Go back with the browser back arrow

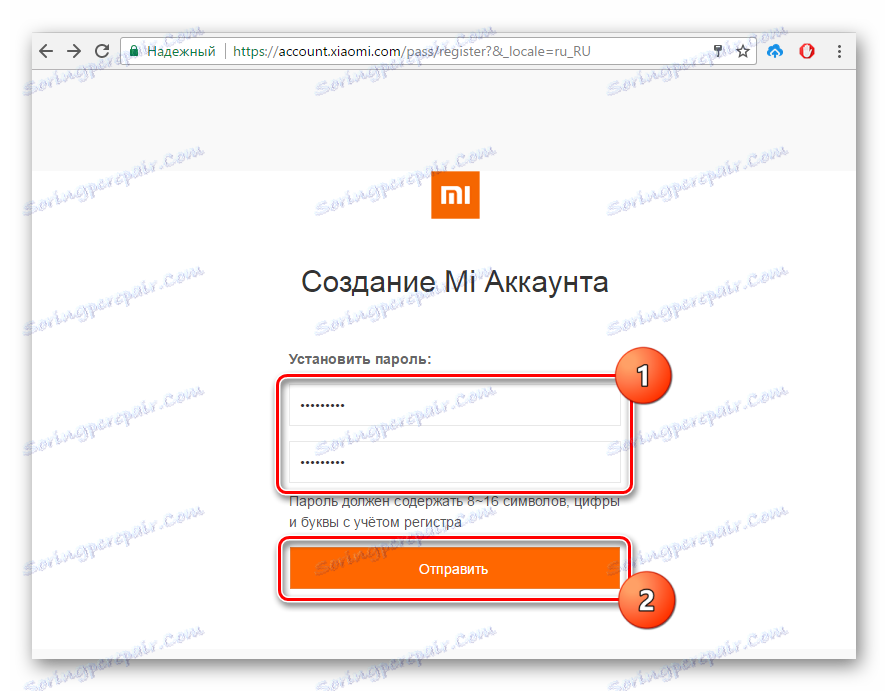tap(46, 52)
